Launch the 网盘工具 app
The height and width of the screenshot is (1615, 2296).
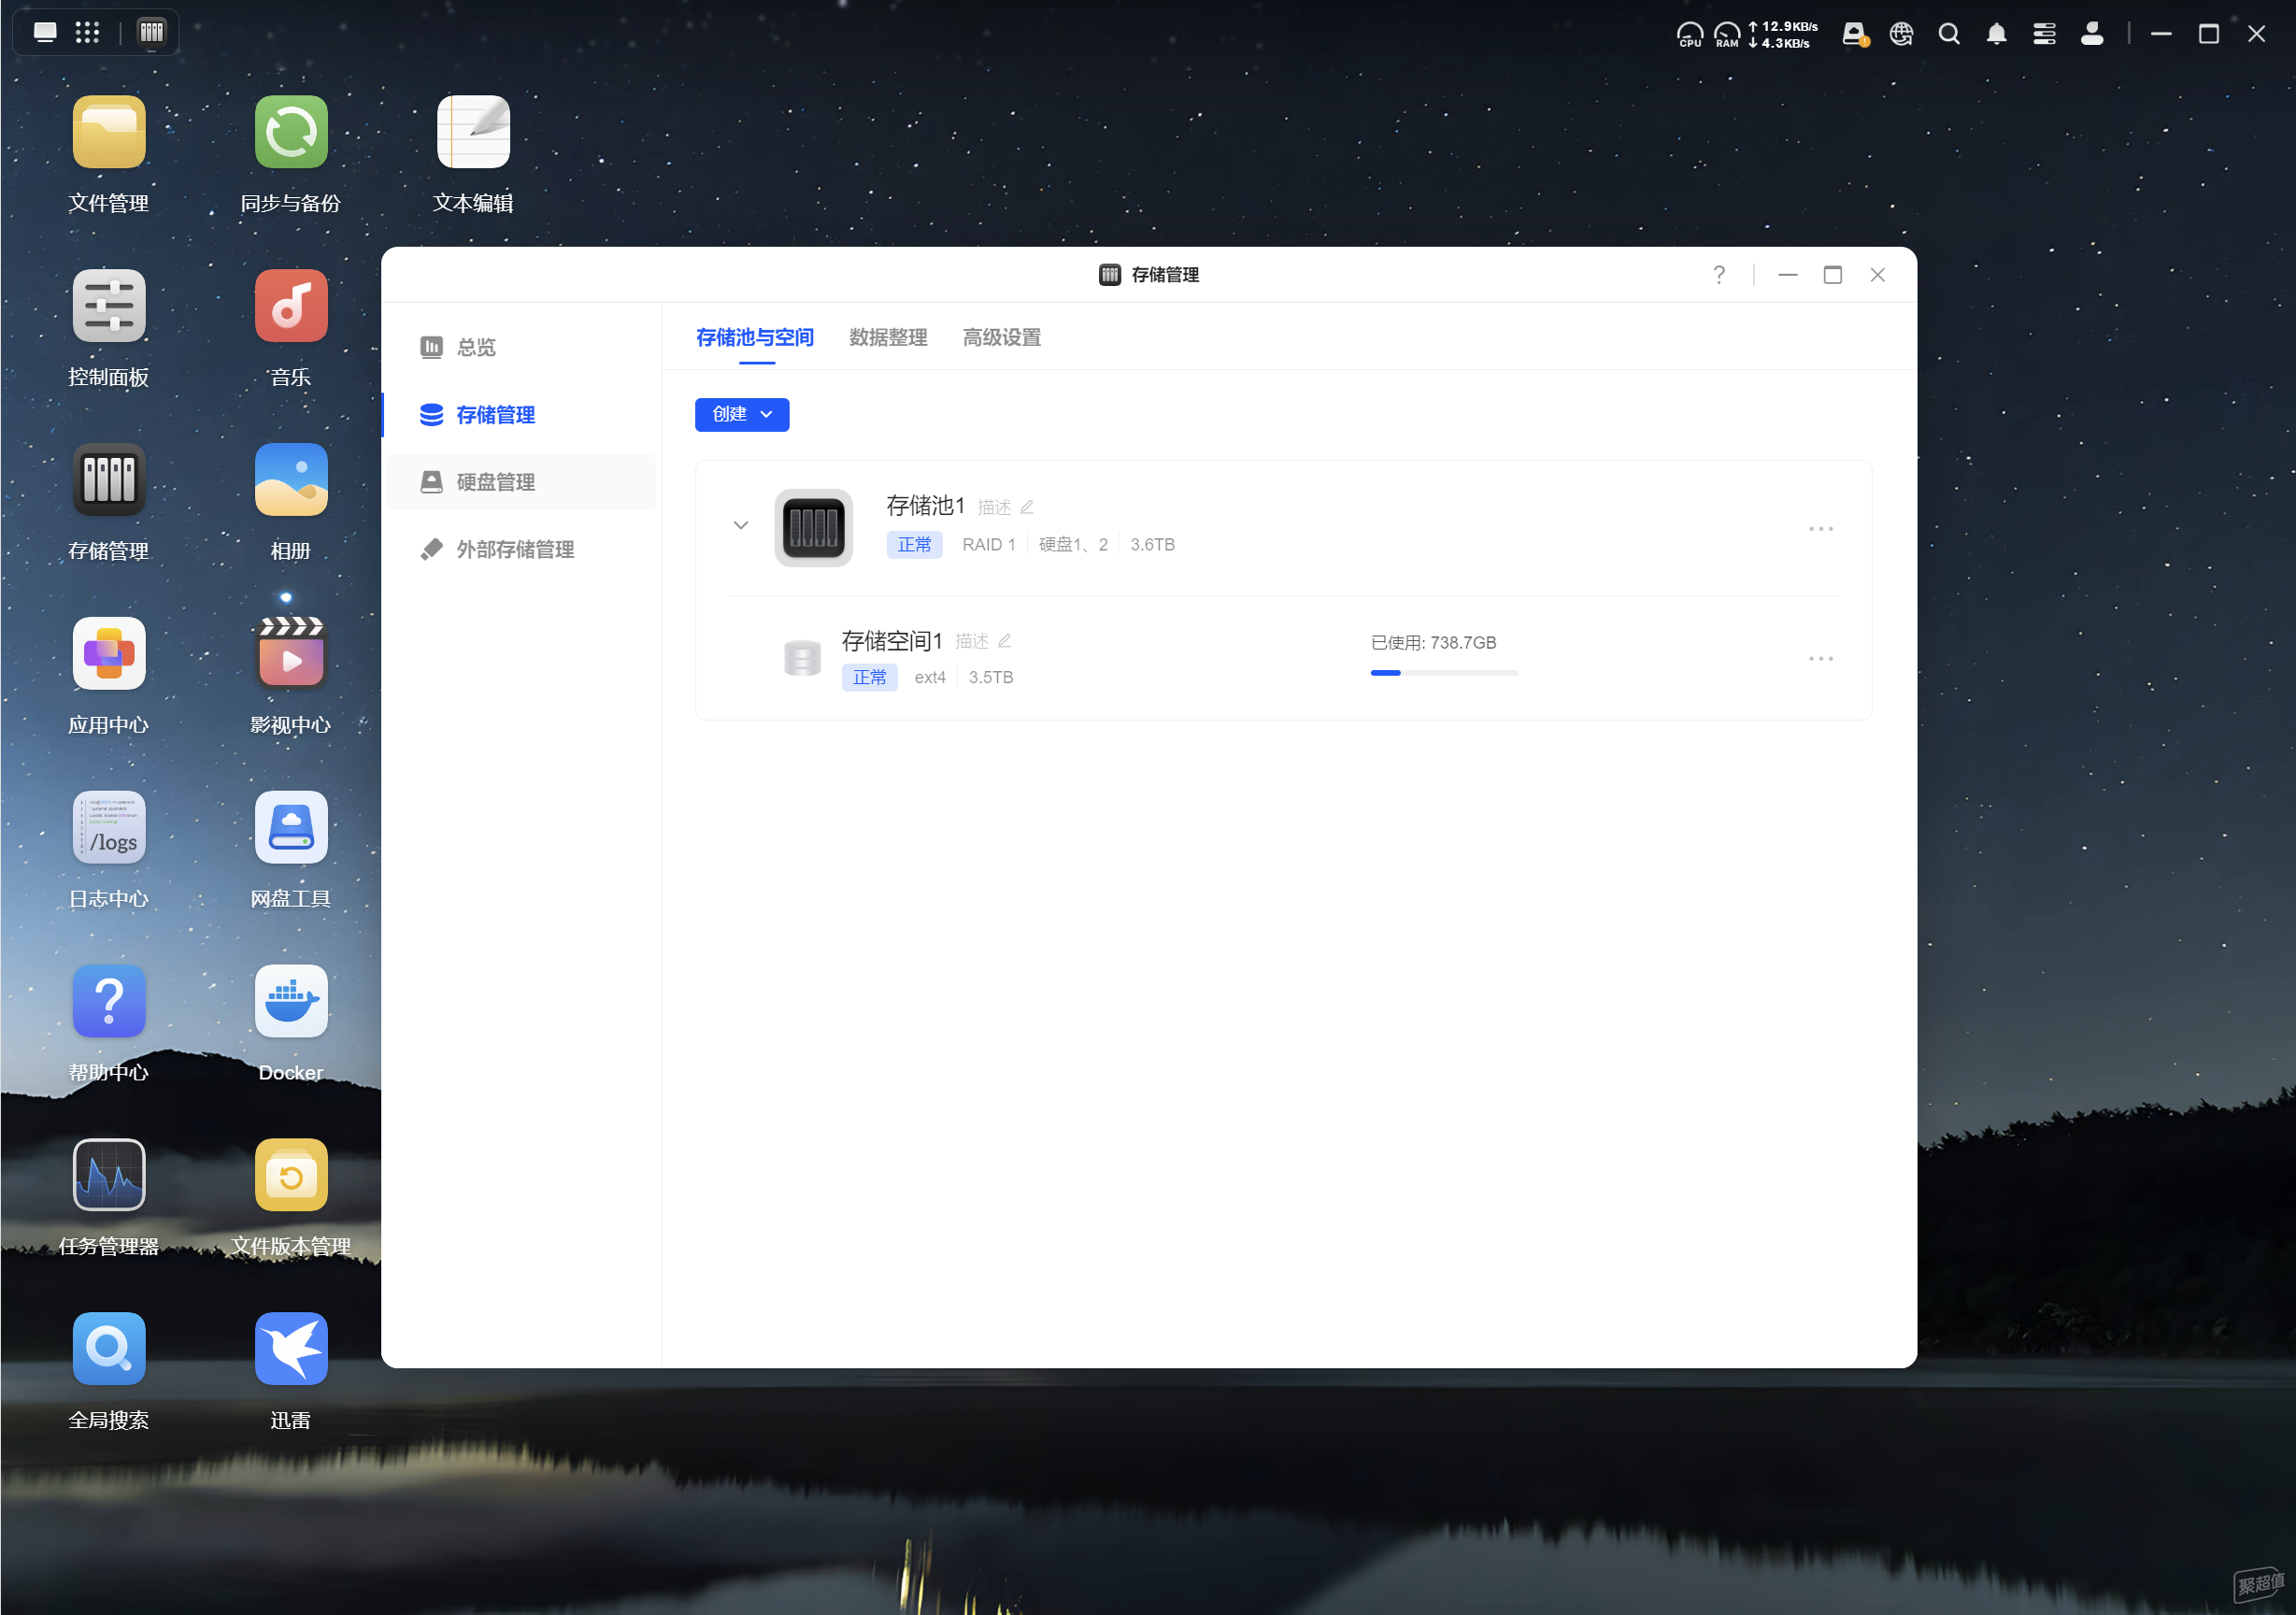pos(290,828)
